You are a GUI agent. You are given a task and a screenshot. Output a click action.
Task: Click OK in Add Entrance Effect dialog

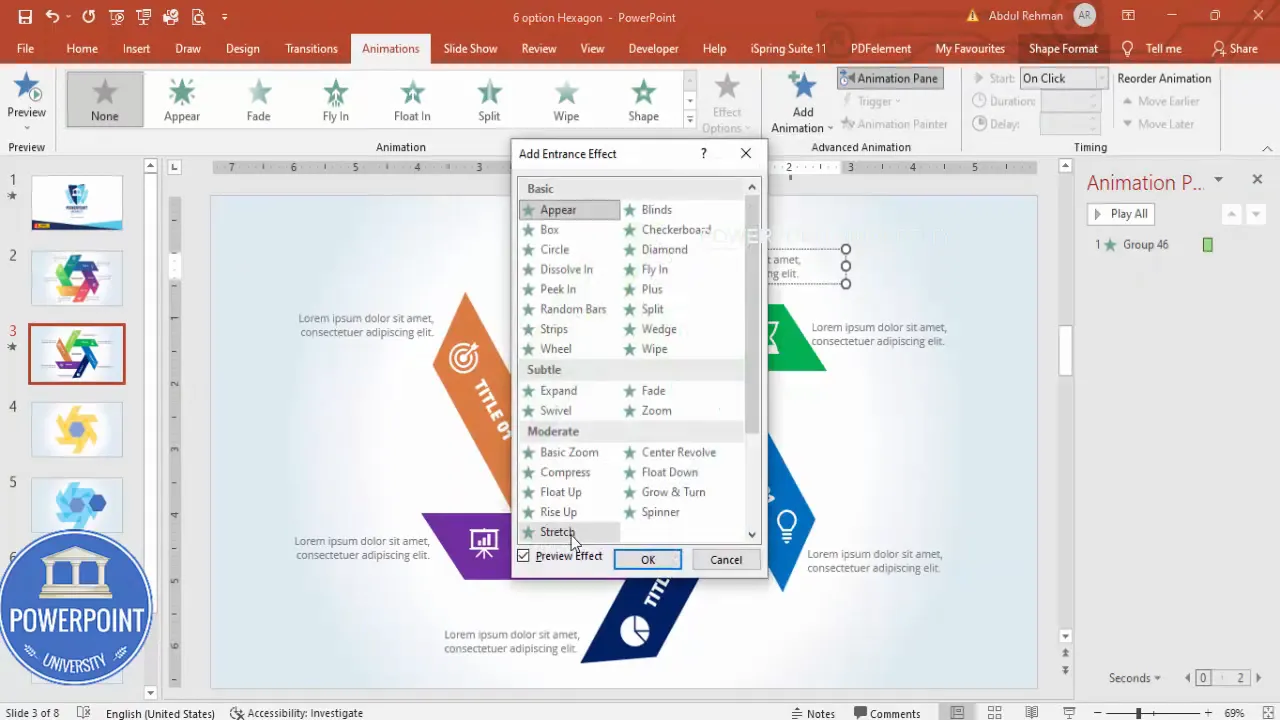(x=648, y=560)
